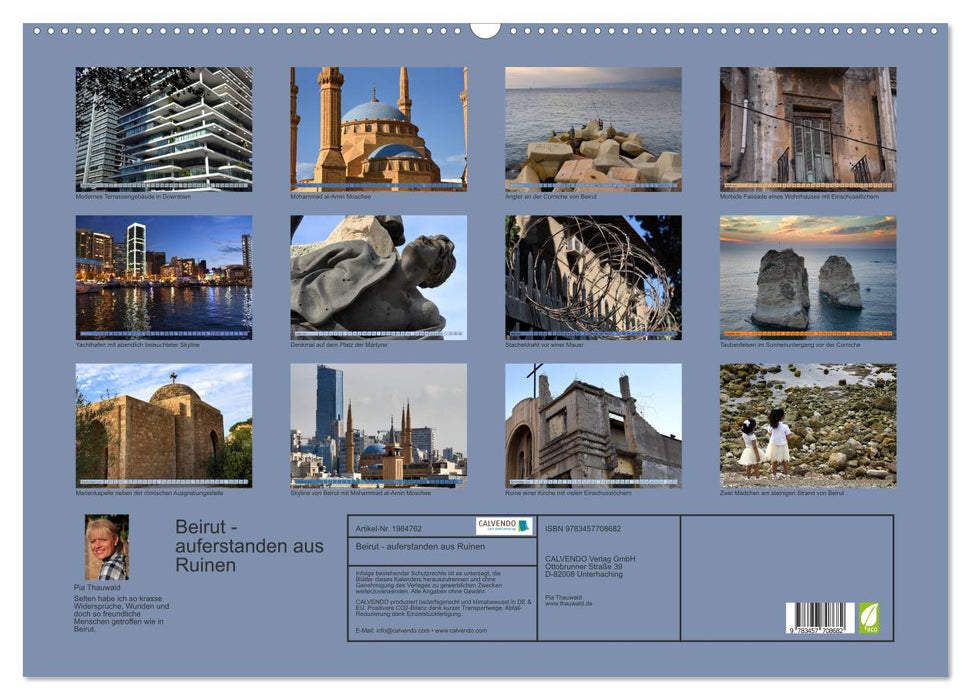Click the green eco certification logo
Screen dimensions: 971x700
pyautogui.click(x=870, y=616)
